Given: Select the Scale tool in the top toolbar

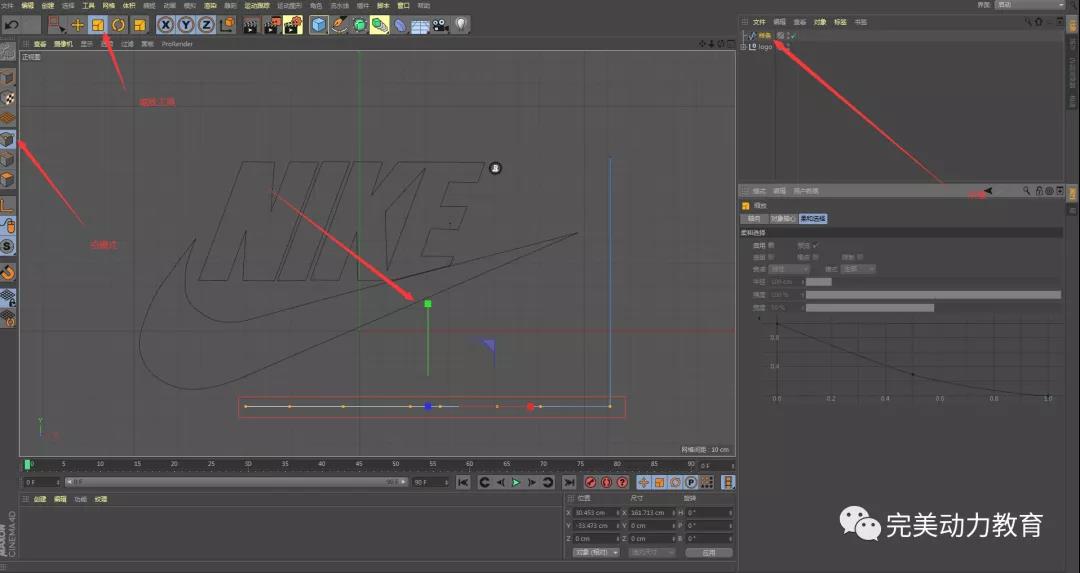Looking at the screenshot, I should pyautogui.click(x=98, y=24).
